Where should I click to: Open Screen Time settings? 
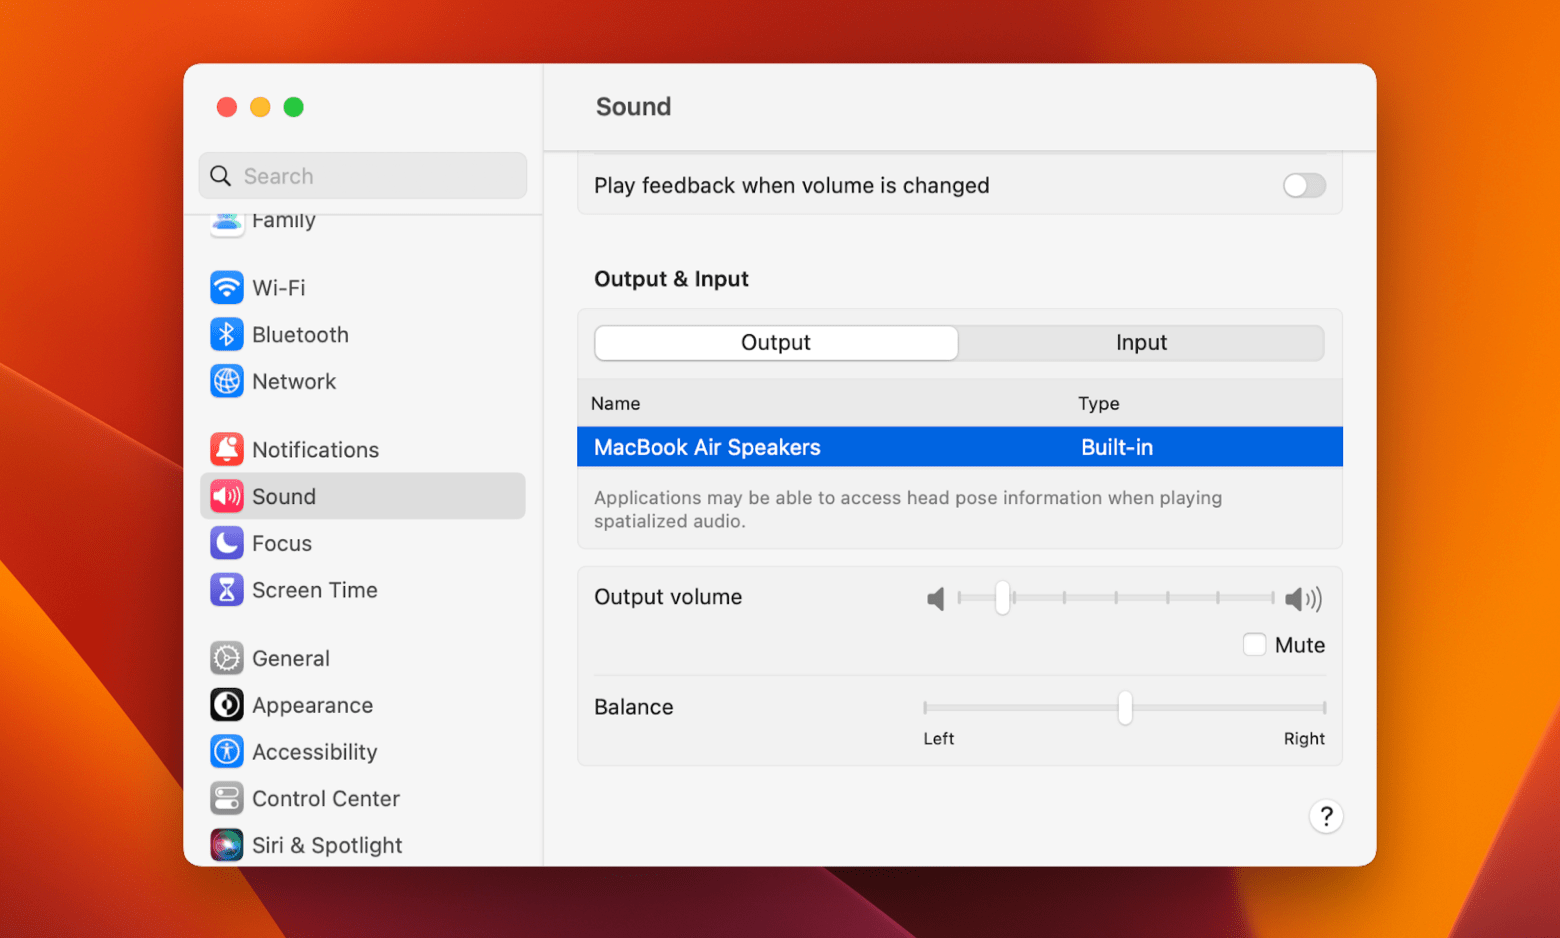[314, 590]
